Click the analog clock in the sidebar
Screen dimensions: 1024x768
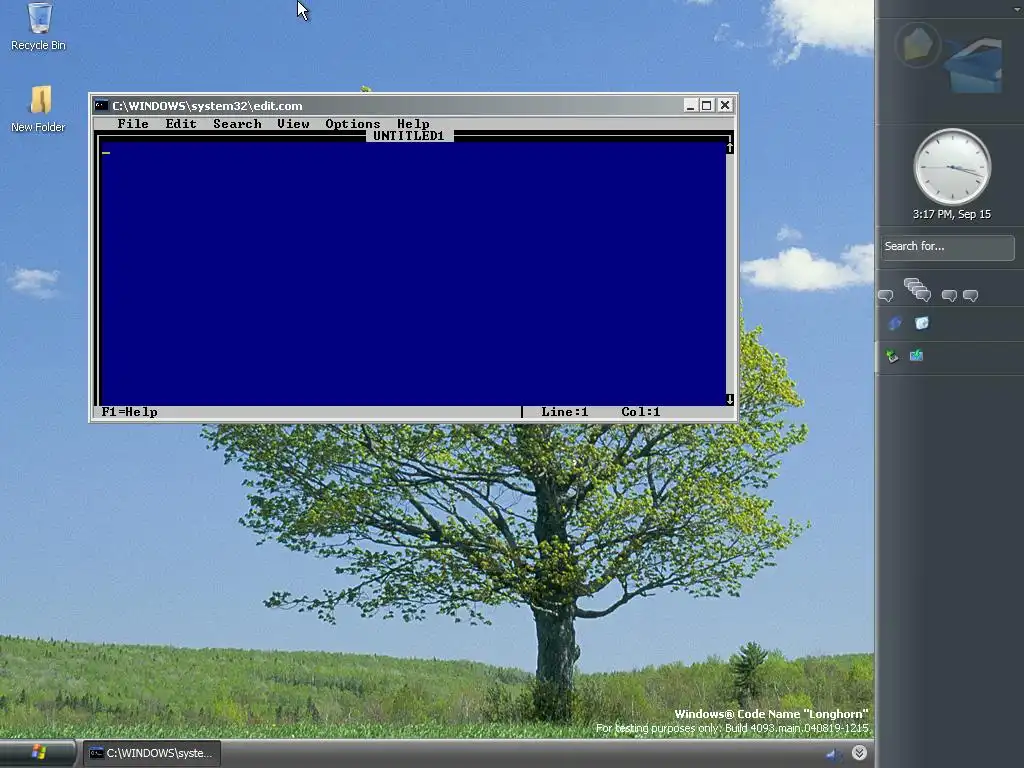952,167
